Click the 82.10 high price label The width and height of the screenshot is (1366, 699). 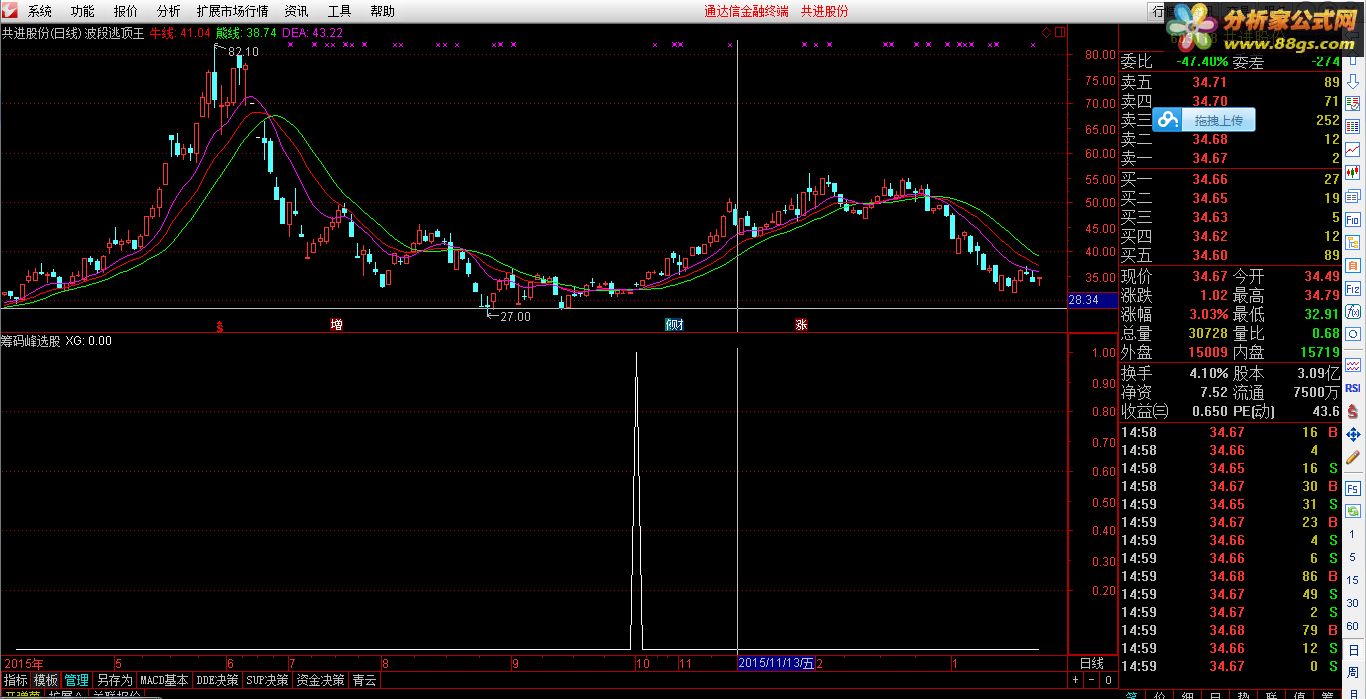(x=244, y=51)
